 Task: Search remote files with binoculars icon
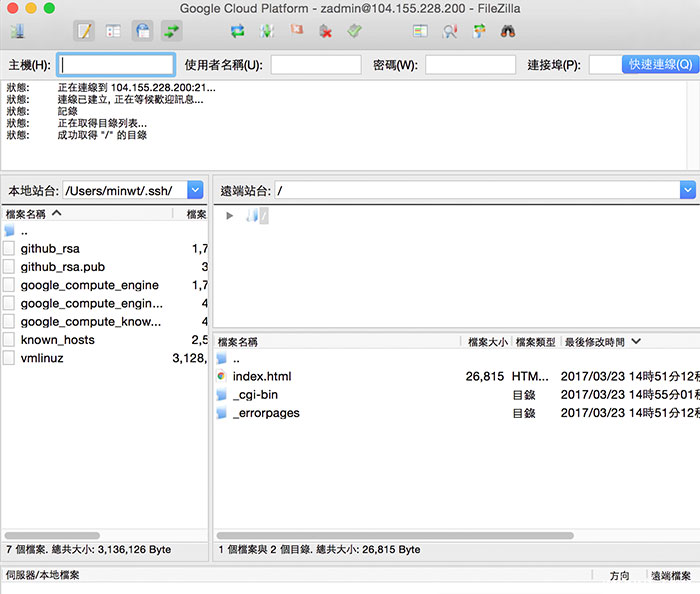click(x=508, y=31)
